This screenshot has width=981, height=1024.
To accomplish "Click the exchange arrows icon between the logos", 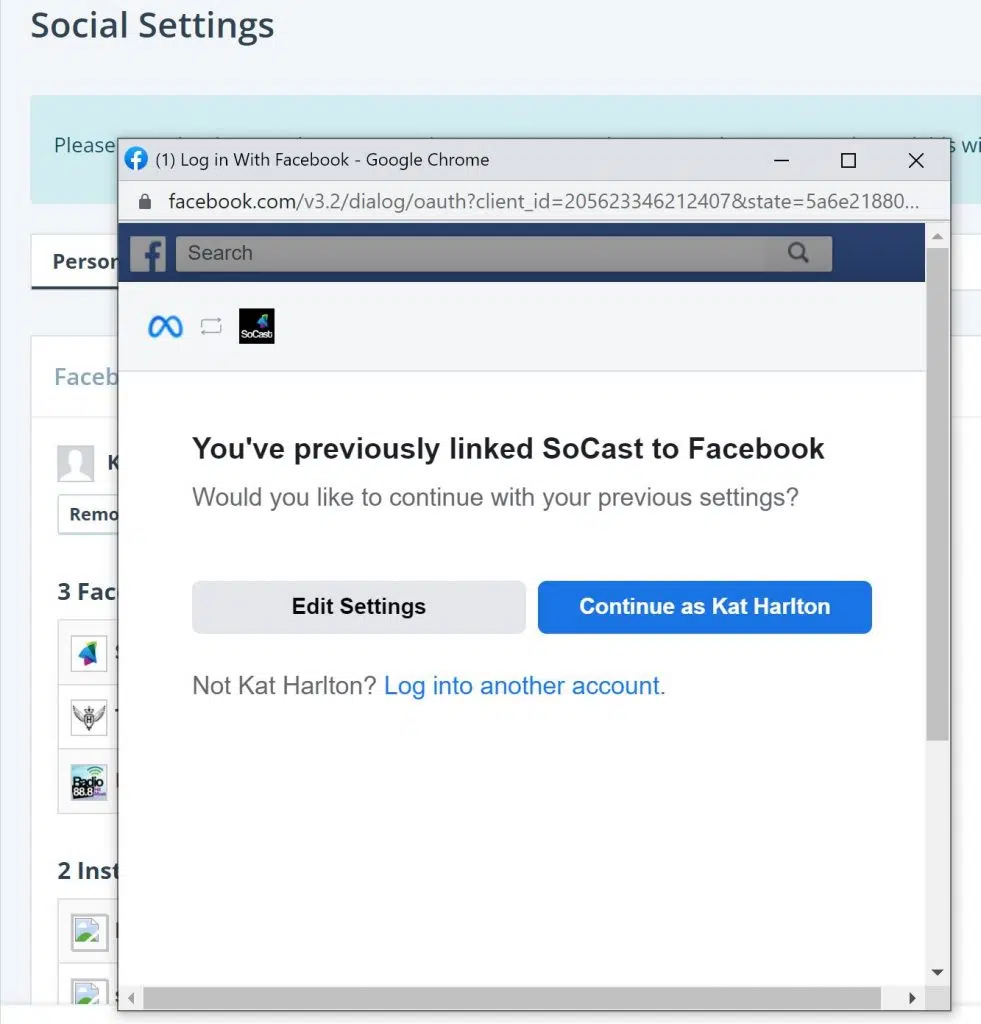I will point(211,326).
